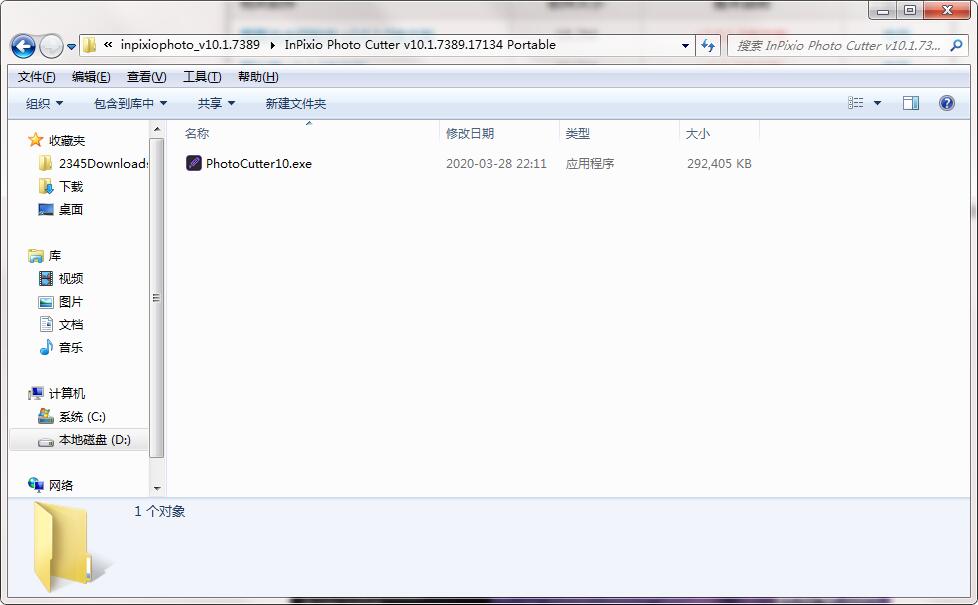Open the 2345Downloads favorite folder
Image resolution: width=978 pixels, height=605 pixels.
point(103,163)
